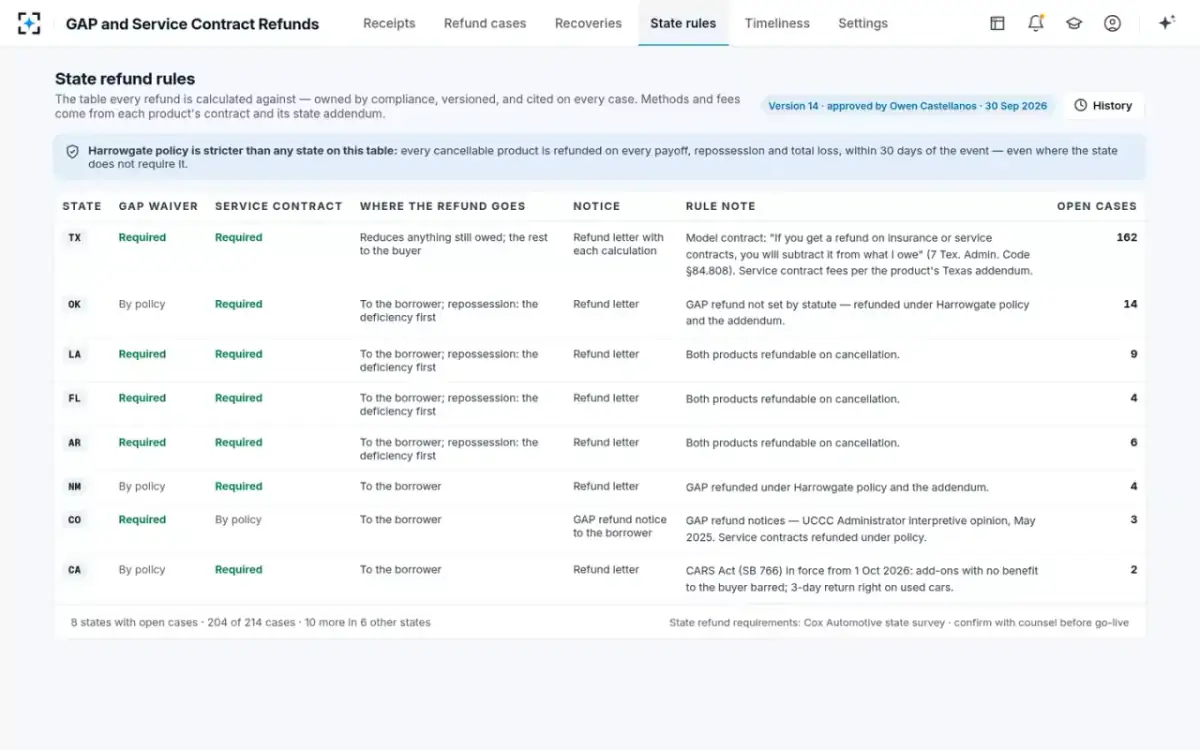This screenshot has width=1200, height=750.
Task: Click the CO rule note on UCCC opinion
Action: pyautogui.click(x=861, y=529)
